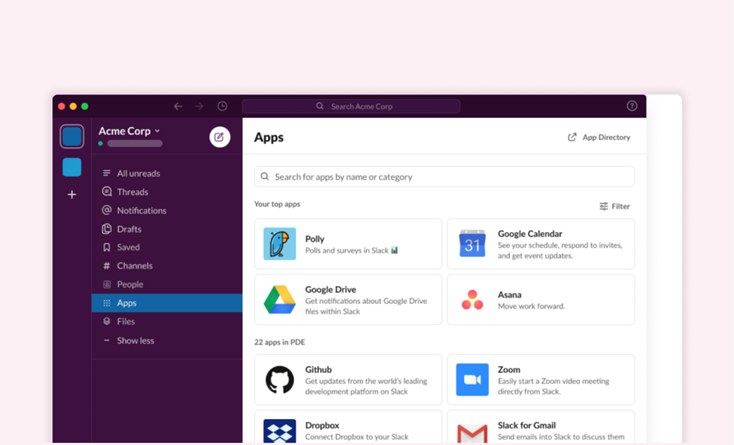Select Channels in the sidebar
The height and width of the screenshot is (445, 734).
[134, 266]
